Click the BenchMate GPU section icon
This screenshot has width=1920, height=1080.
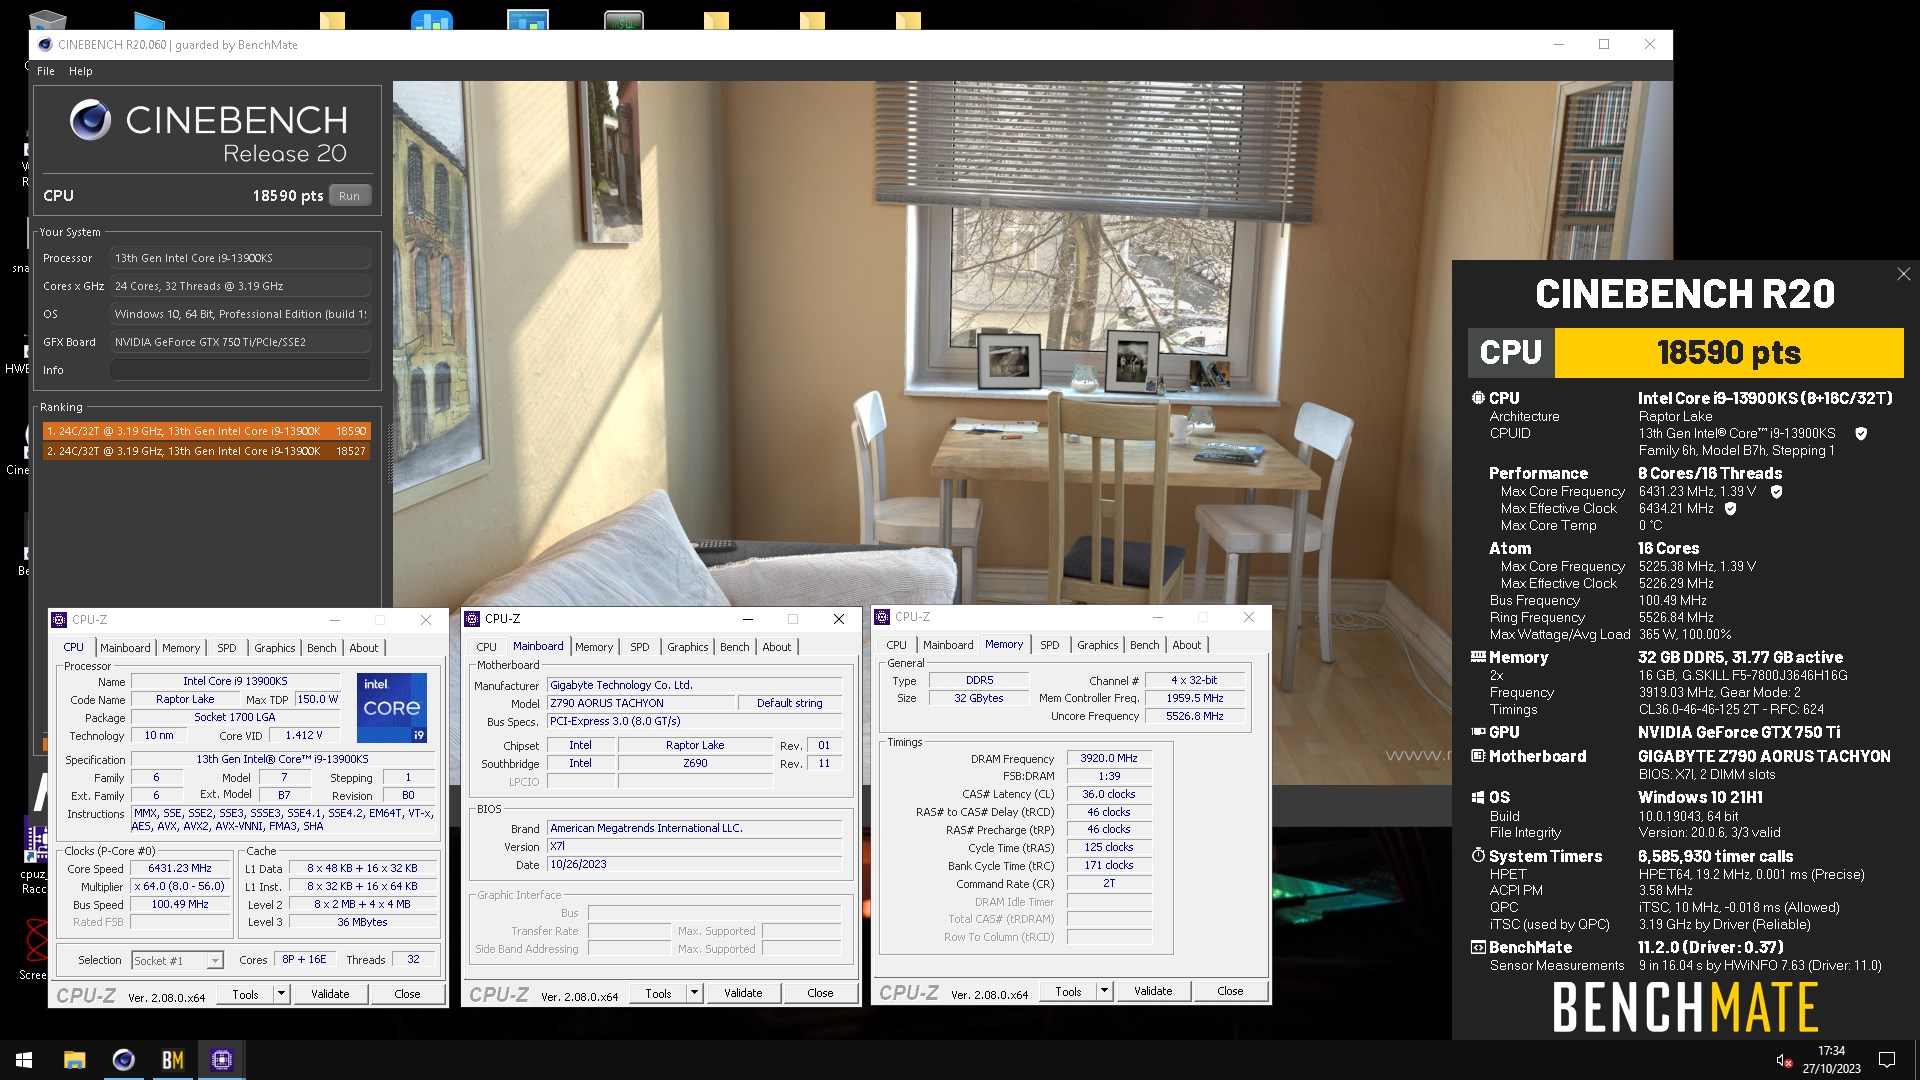(1478, 732)
